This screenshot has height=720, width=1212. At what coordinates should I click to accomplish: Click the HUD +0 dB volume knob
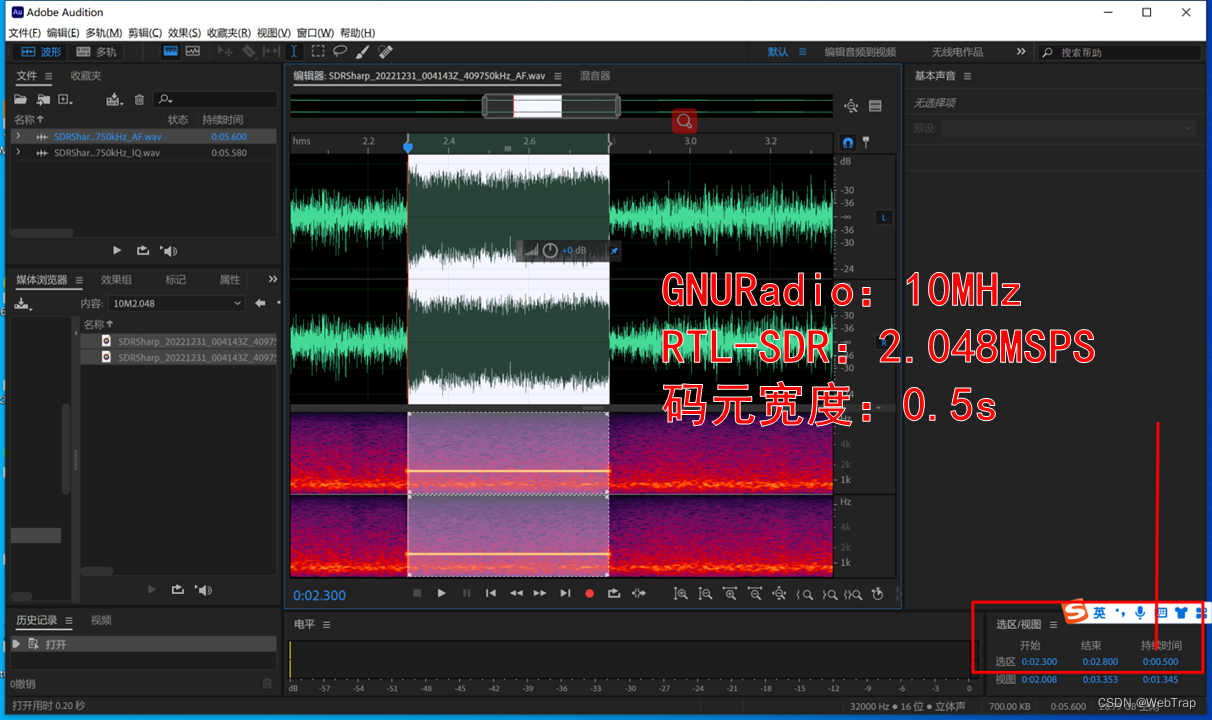[550, 250]
